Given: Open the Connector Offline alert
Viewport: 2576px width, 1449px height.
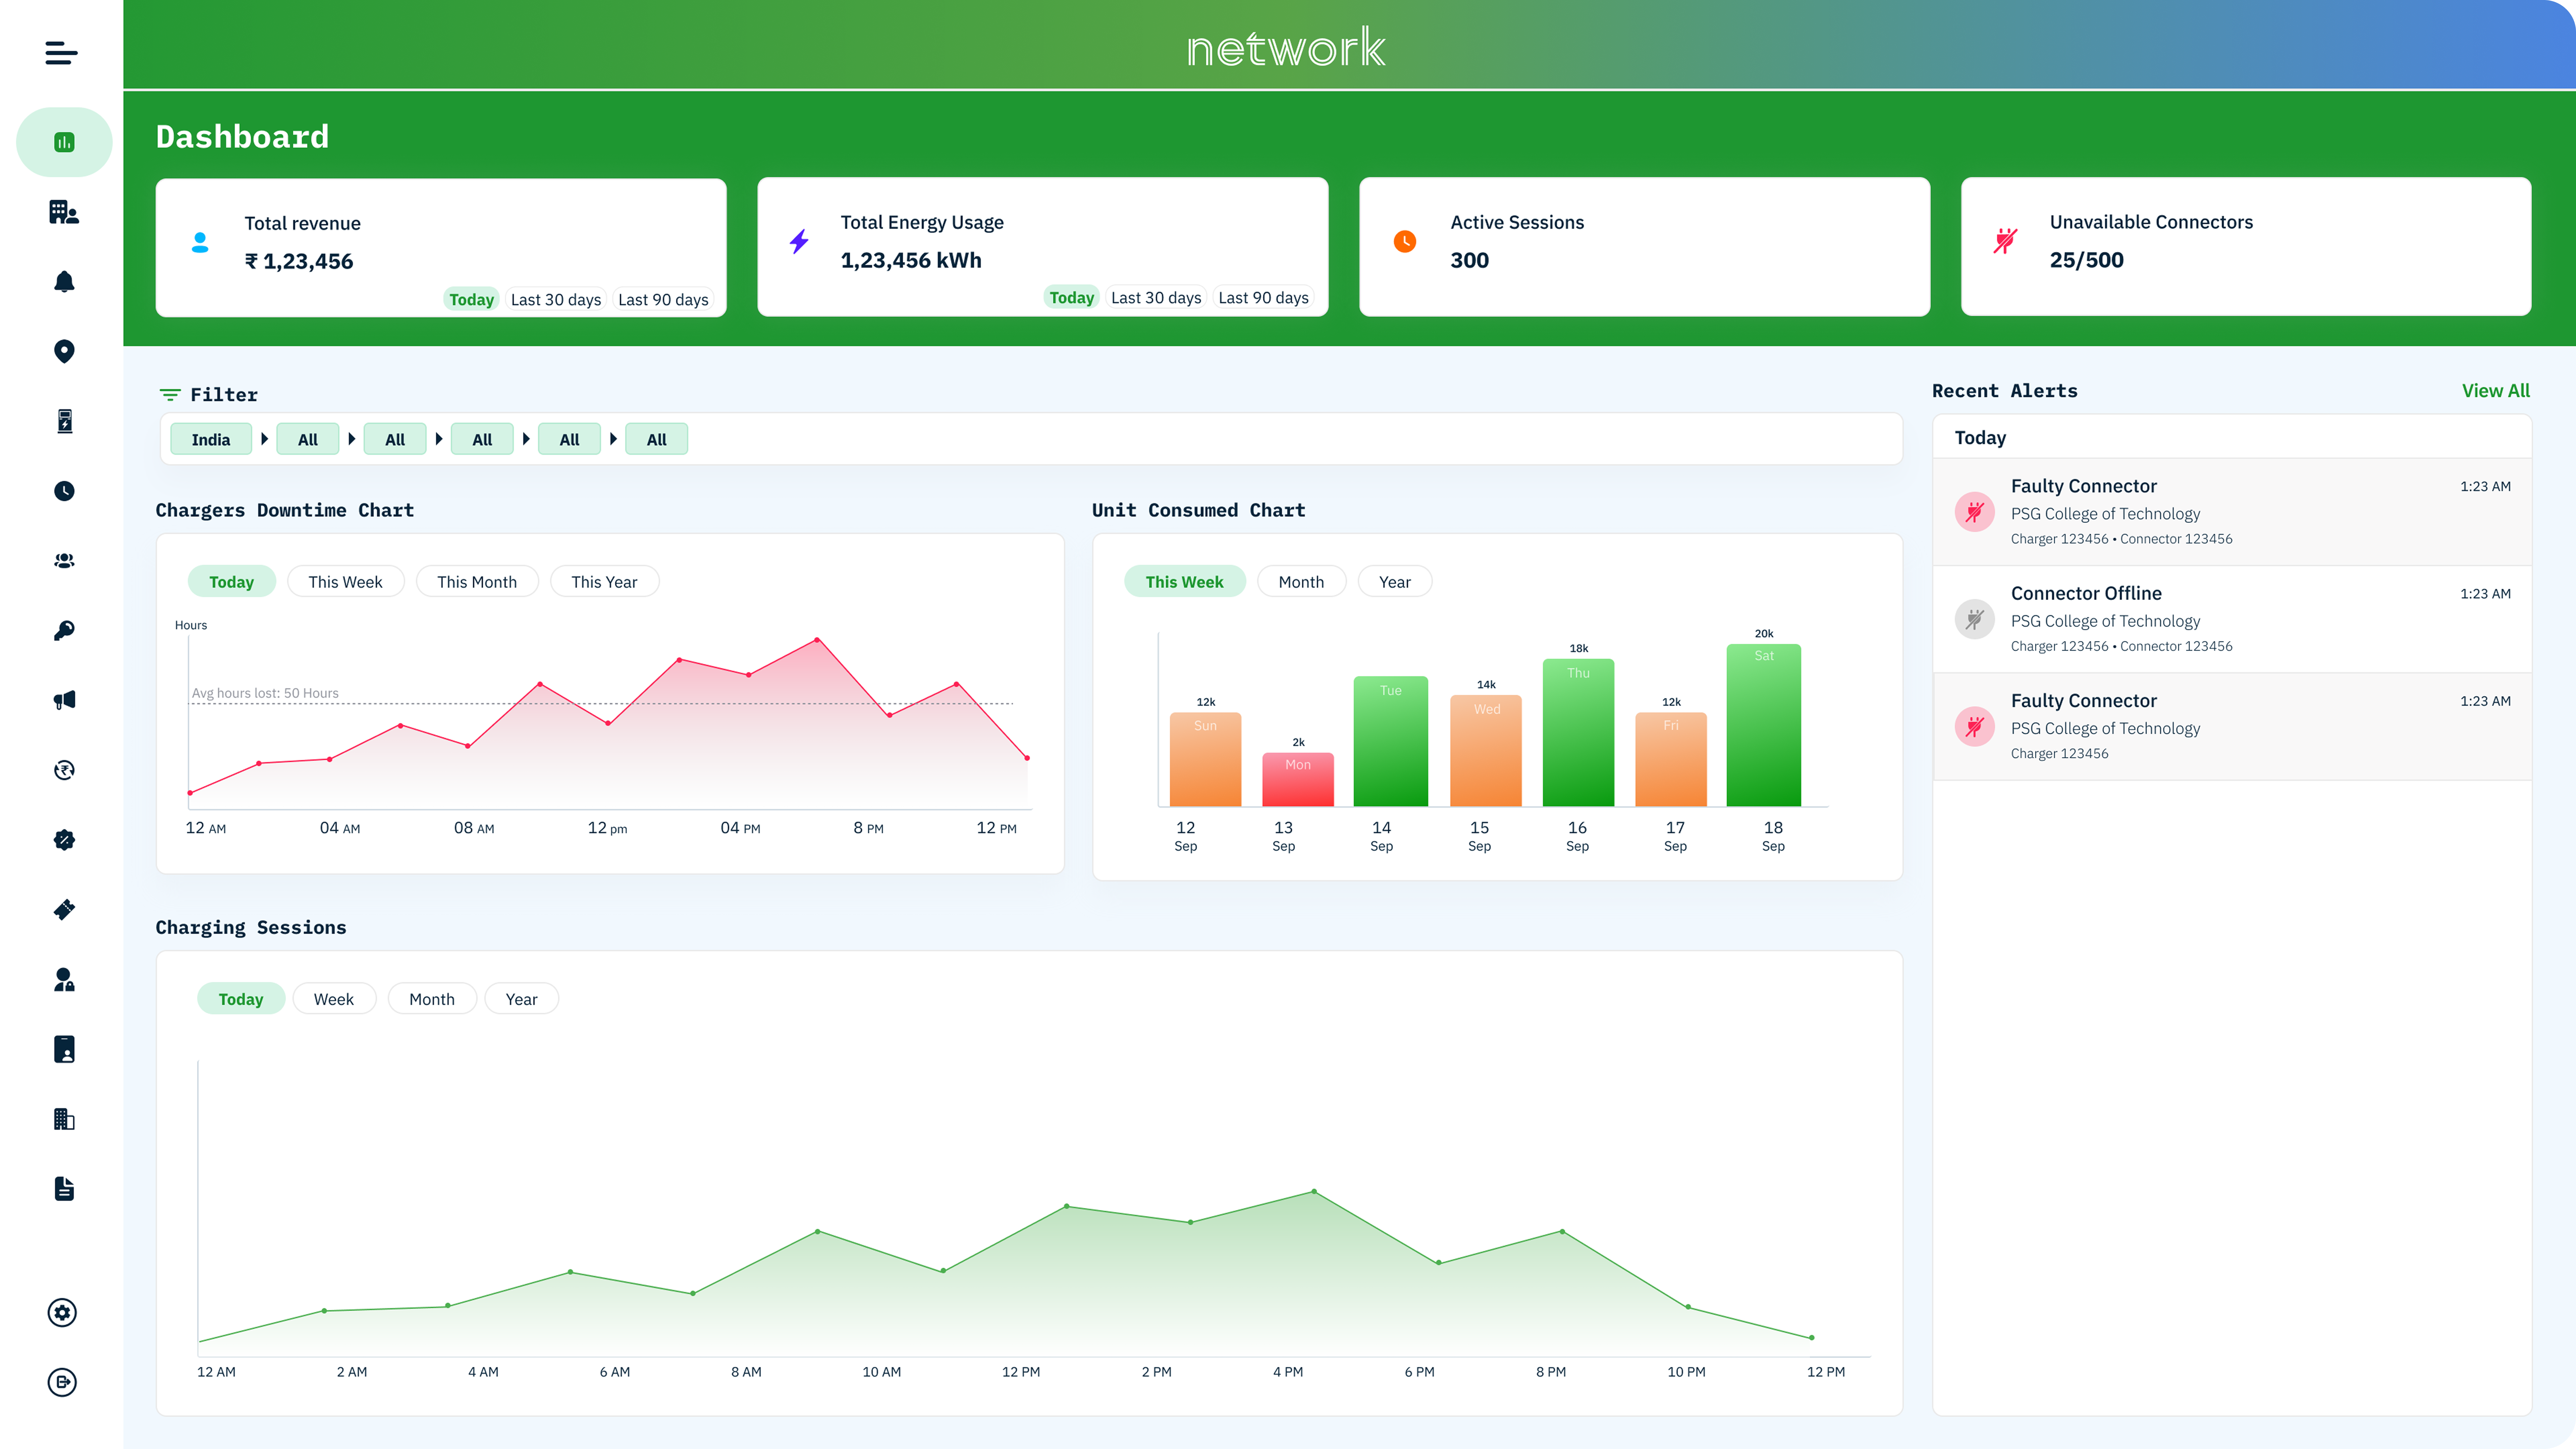Looking at the screenshot, I should click(2232, 619).
